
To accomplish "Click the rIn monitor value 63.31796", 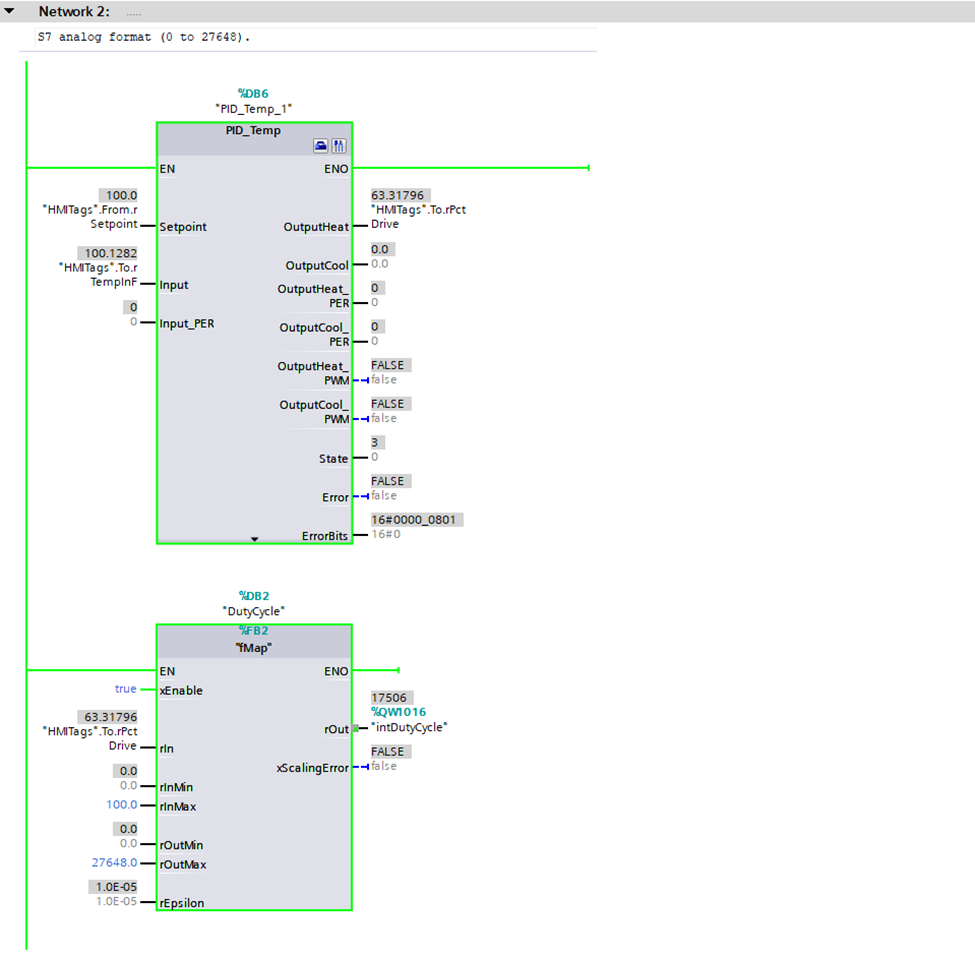I will click(x=108, y=717).
